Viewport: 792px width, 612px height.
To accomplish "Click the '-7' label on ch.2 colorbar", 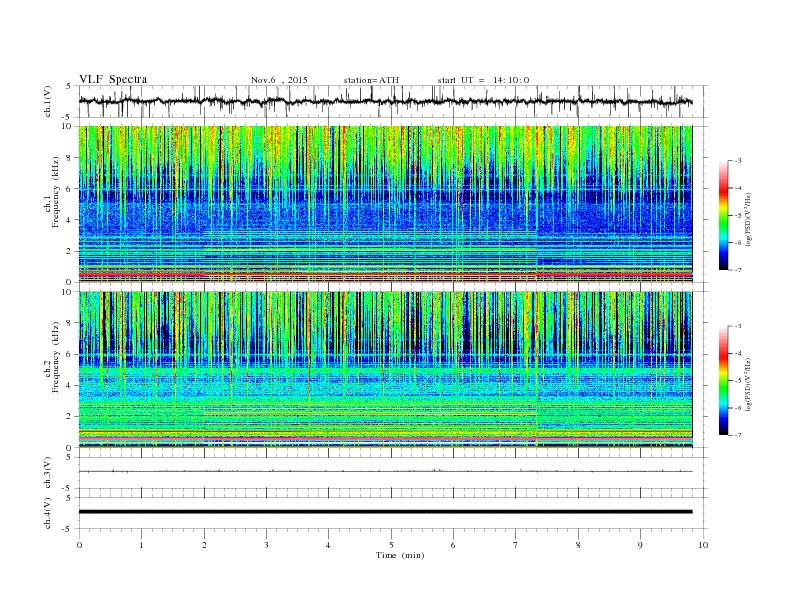I will tap(737, 435).
